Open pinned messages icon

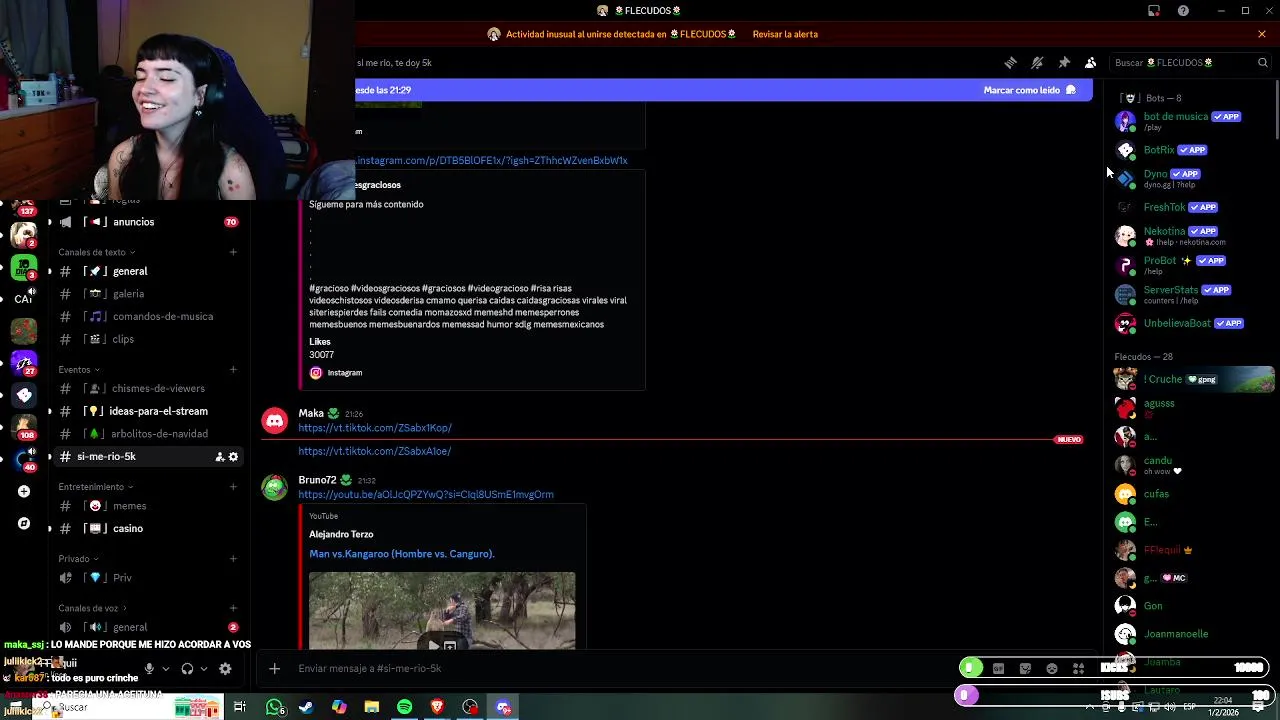point(1064,62)
